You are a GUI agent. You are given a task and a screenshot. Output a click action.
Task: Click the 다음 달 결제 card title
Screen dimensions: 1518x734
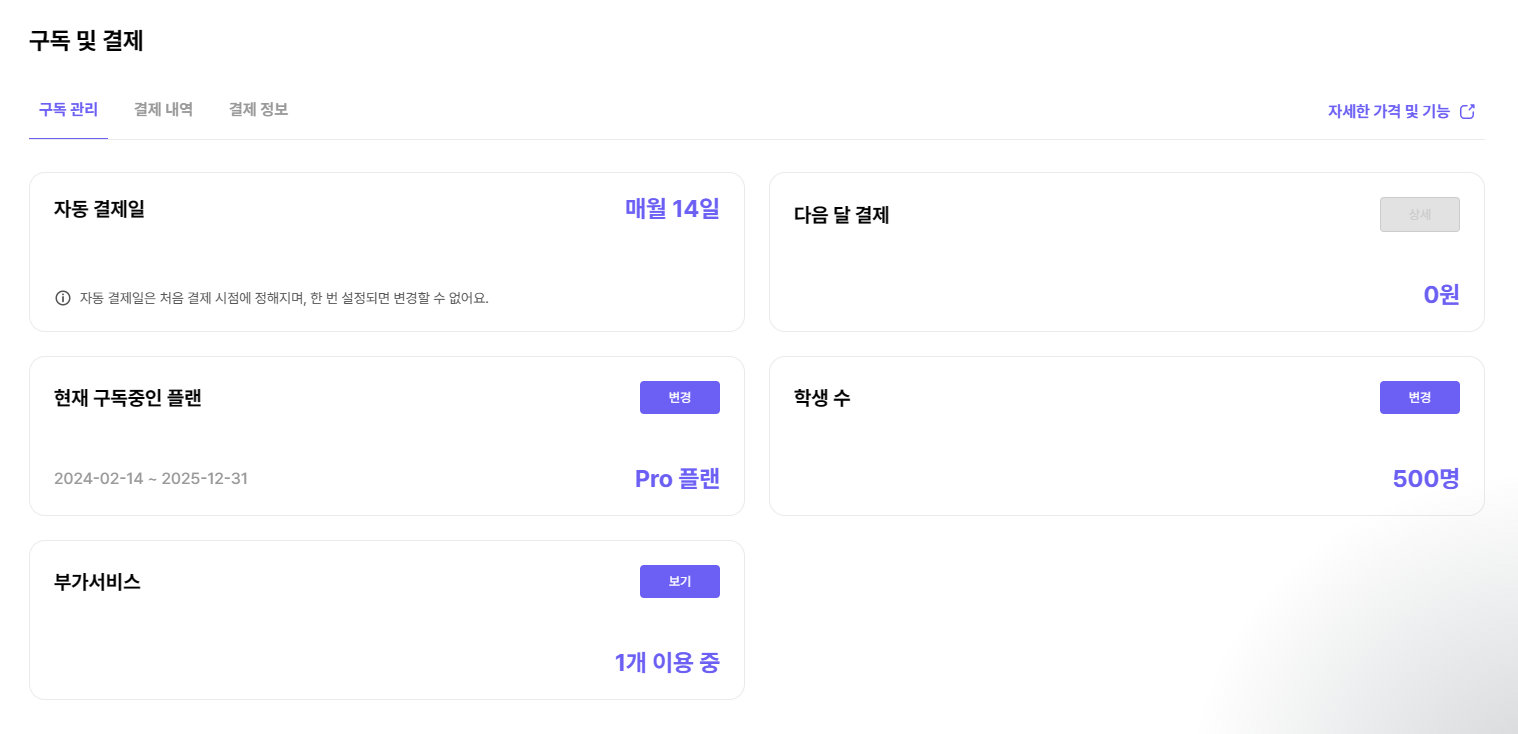pos(841,215)
